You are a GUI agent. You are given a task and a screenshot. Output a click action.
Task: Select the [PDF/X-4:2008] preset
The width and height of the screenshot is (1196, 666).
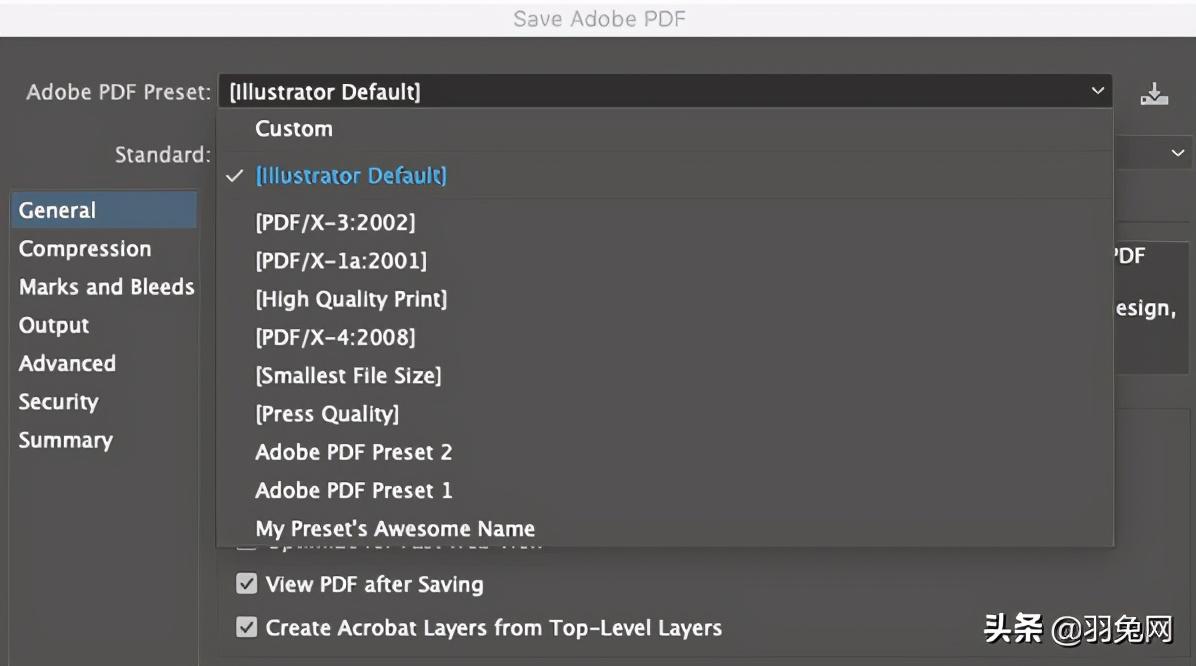(x=335, y=338)
